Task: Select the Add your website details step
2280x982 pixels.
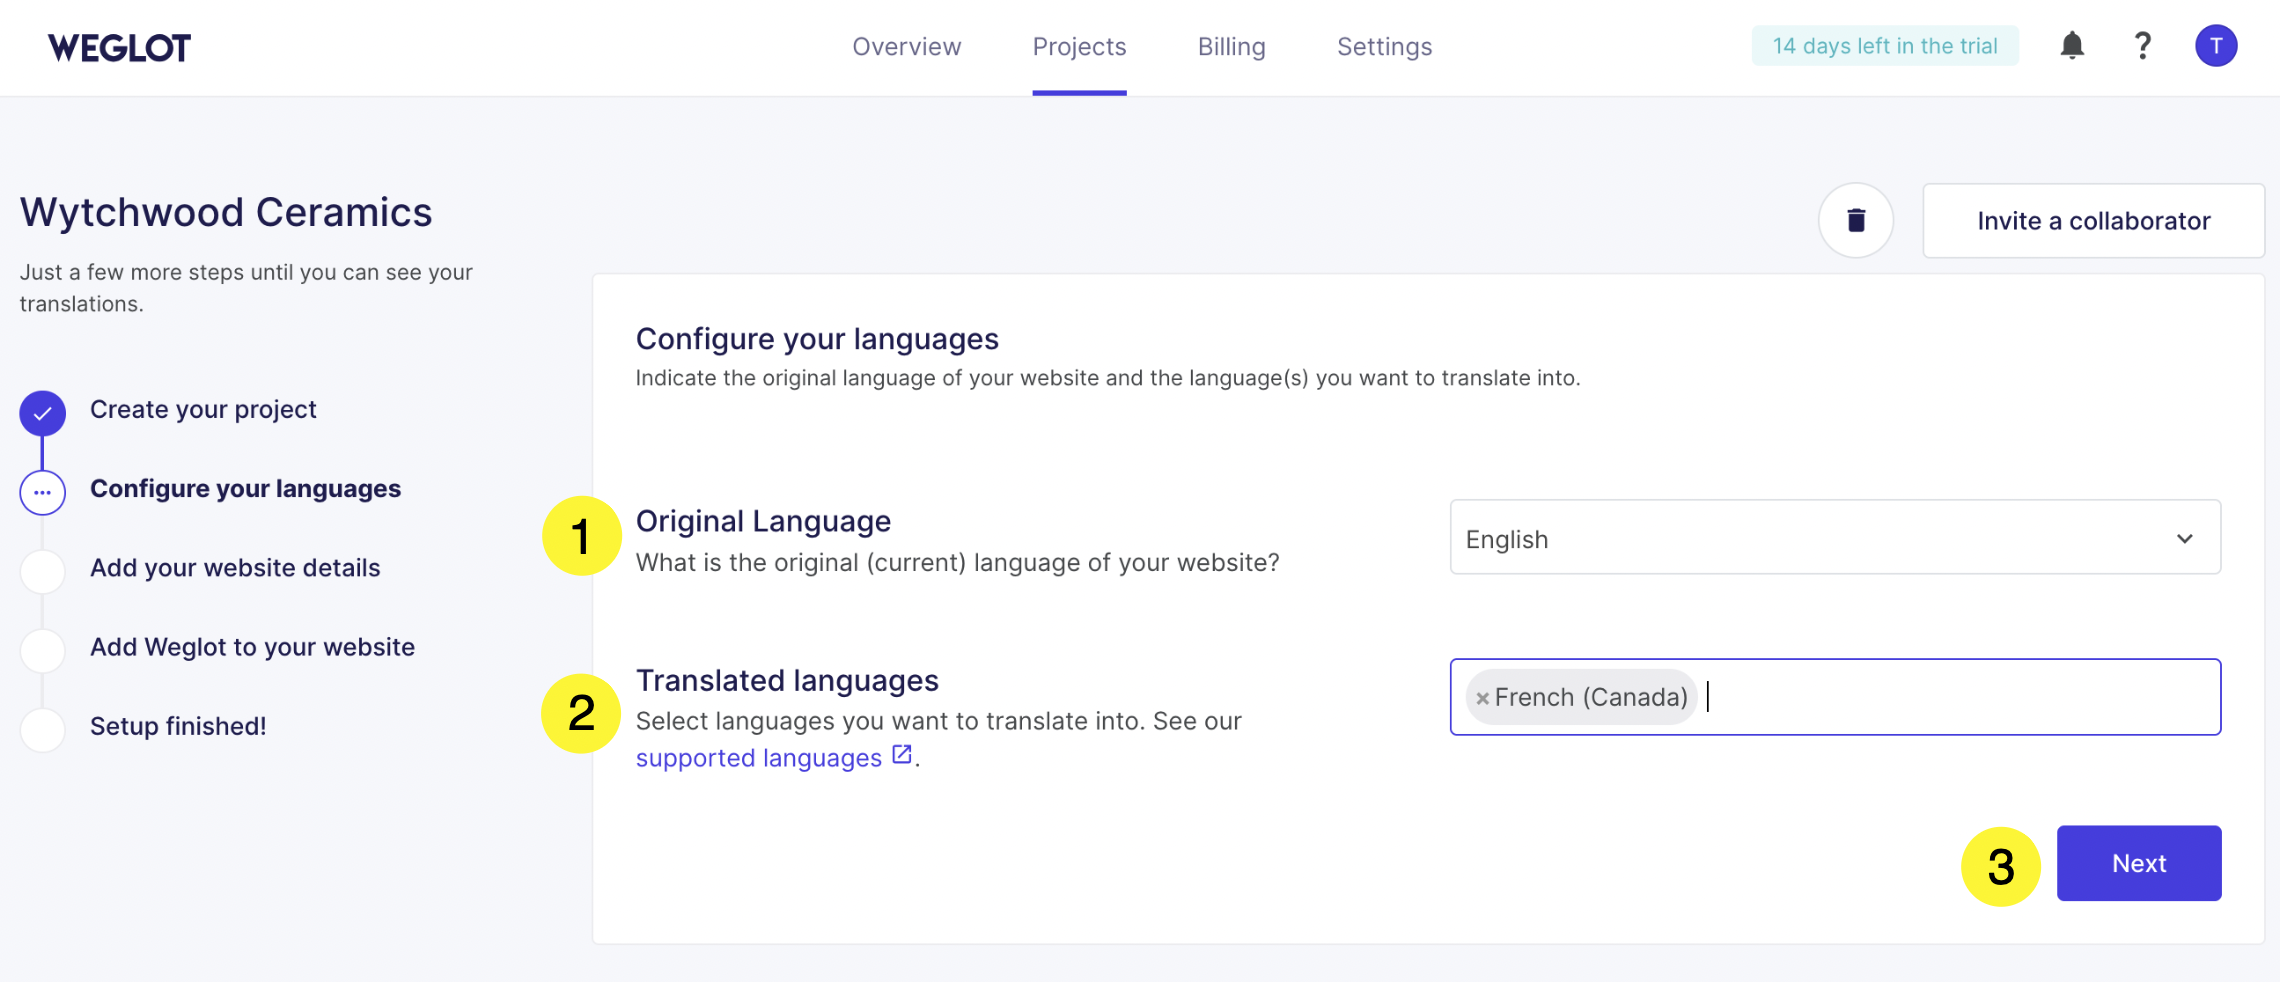Action: coord(234,567)
